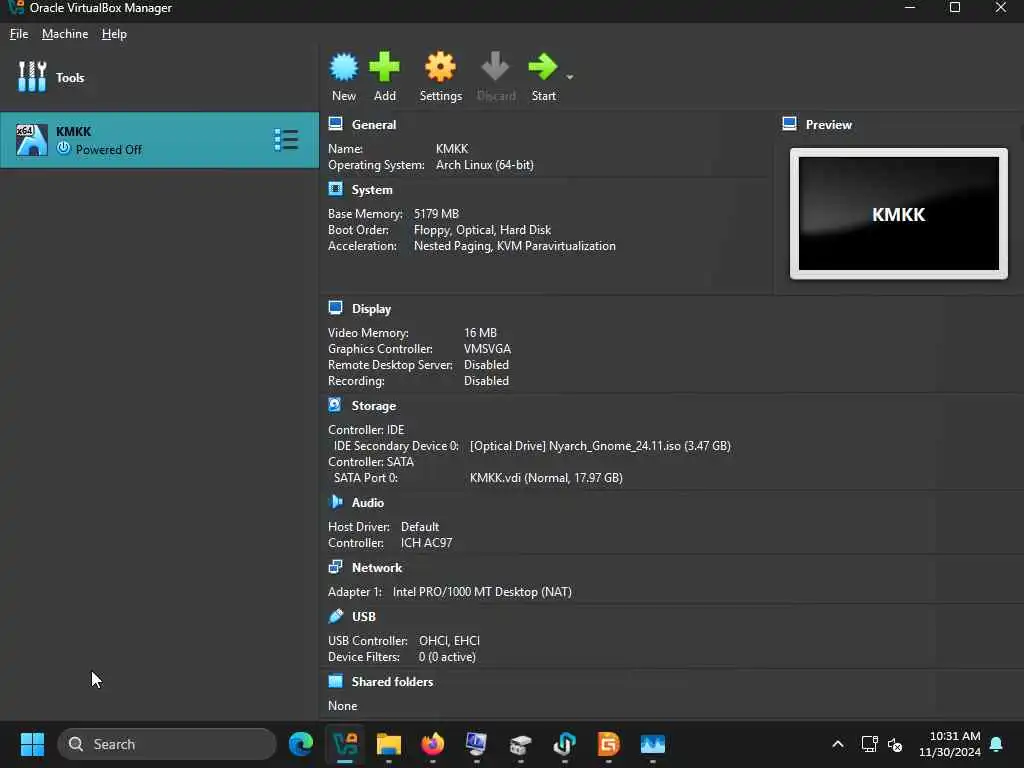The image size is (1024, 768).
Task: Click the Display section icon
Action: coord(336,308)
